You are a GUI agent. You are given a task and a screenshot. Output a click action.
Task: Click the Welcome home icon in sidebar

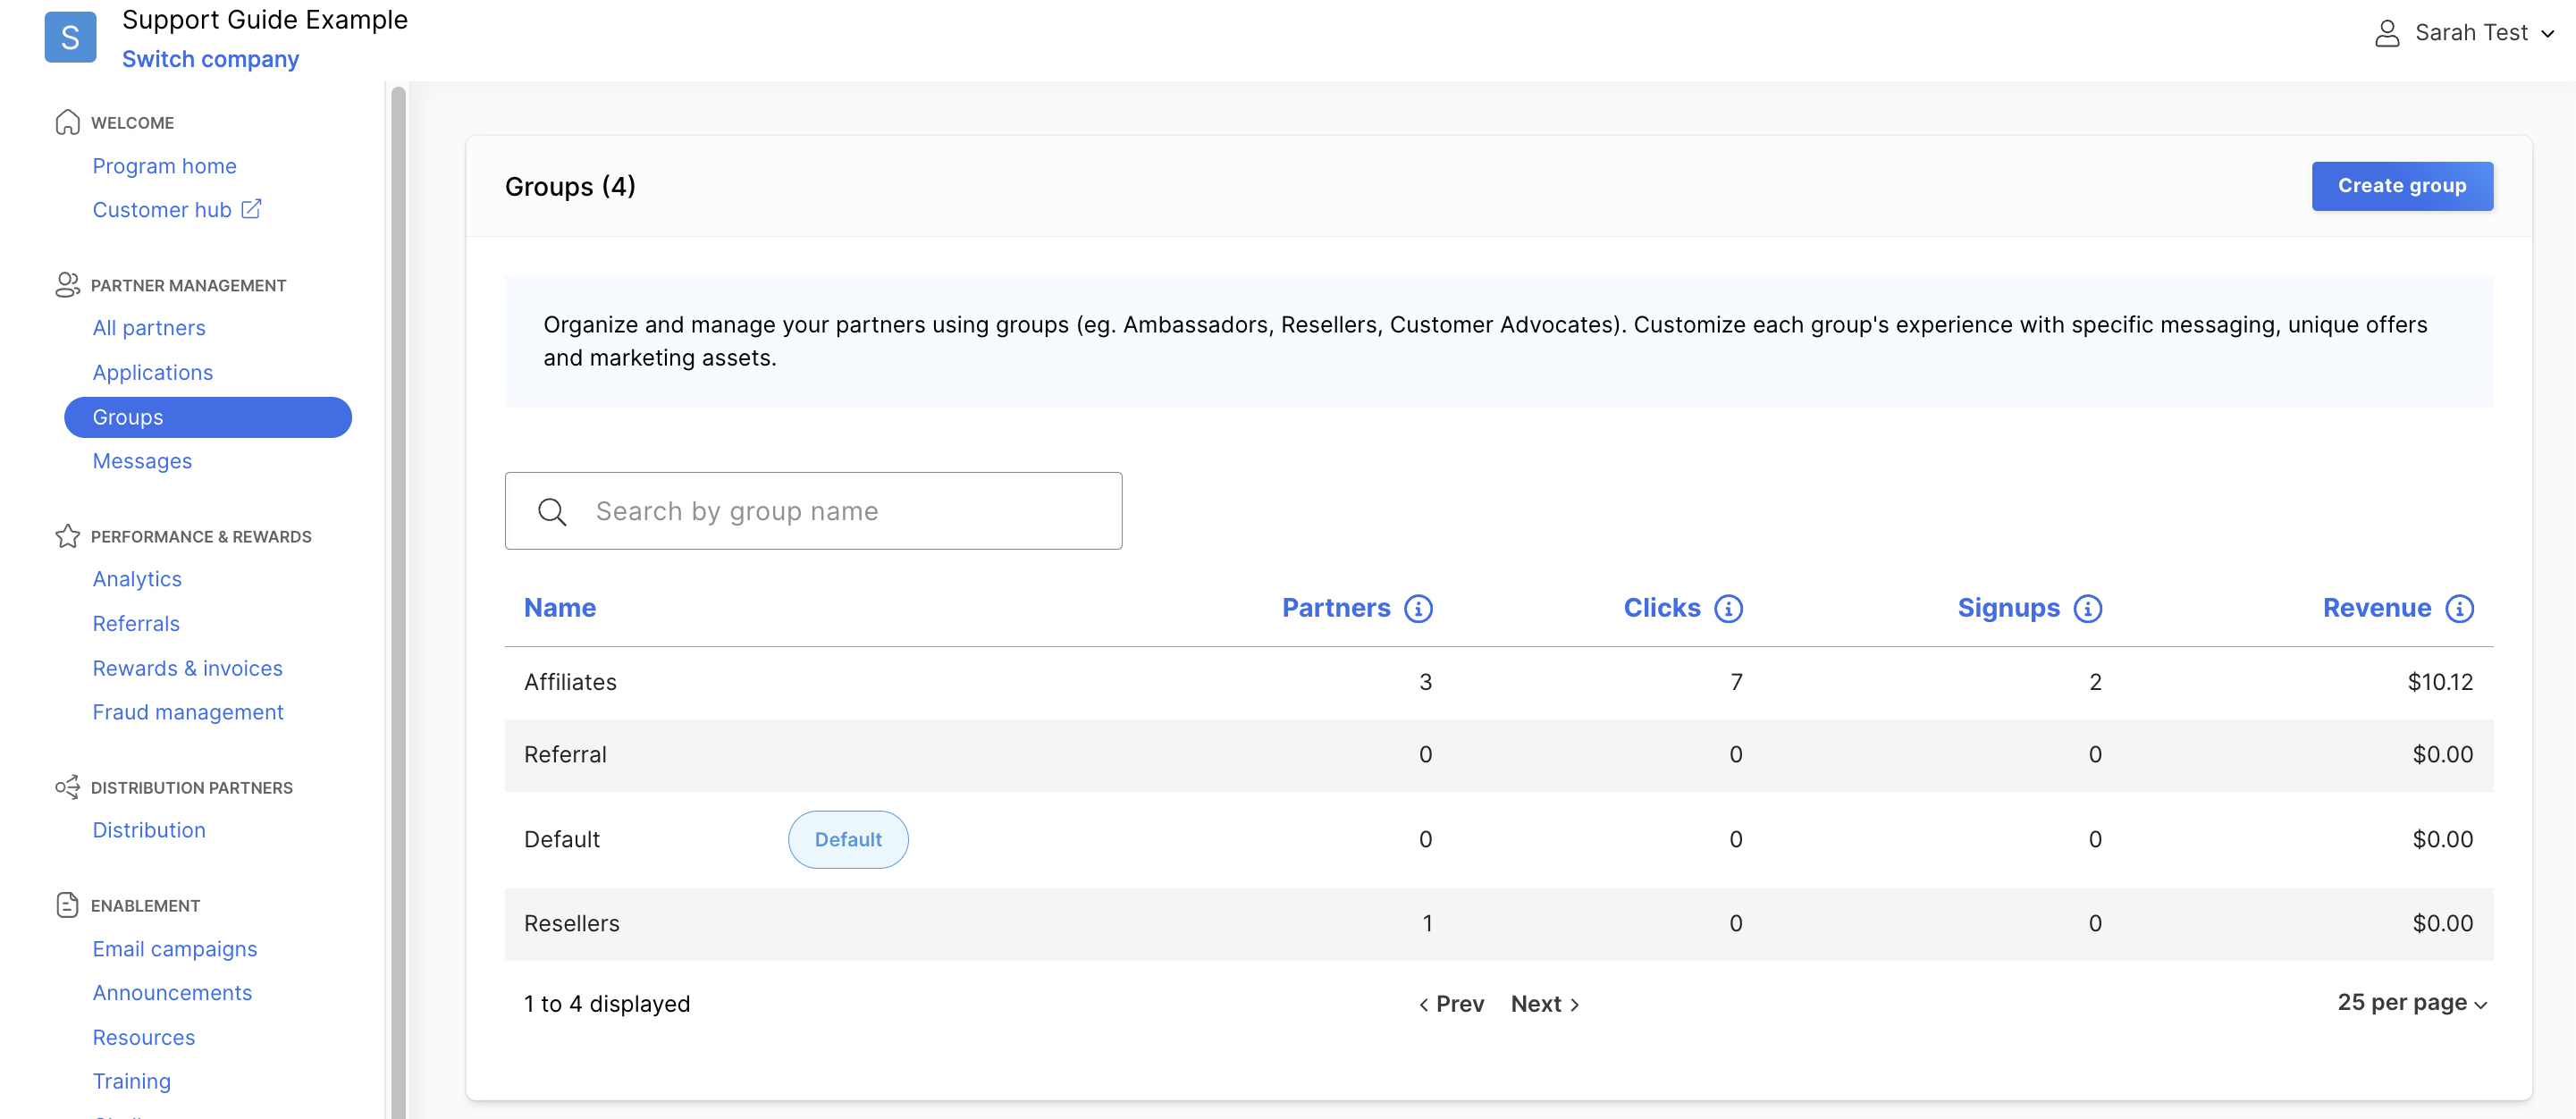(67, 121)
